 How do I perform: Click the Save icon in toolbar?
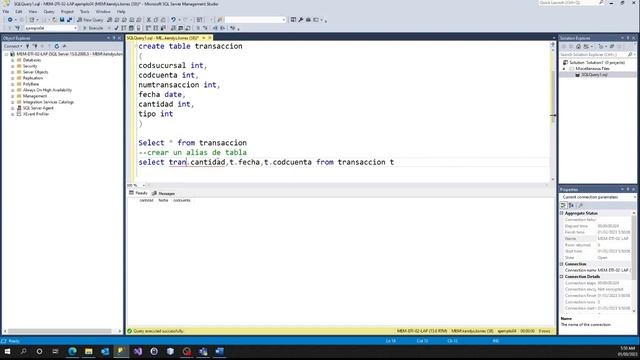(62, 20)
